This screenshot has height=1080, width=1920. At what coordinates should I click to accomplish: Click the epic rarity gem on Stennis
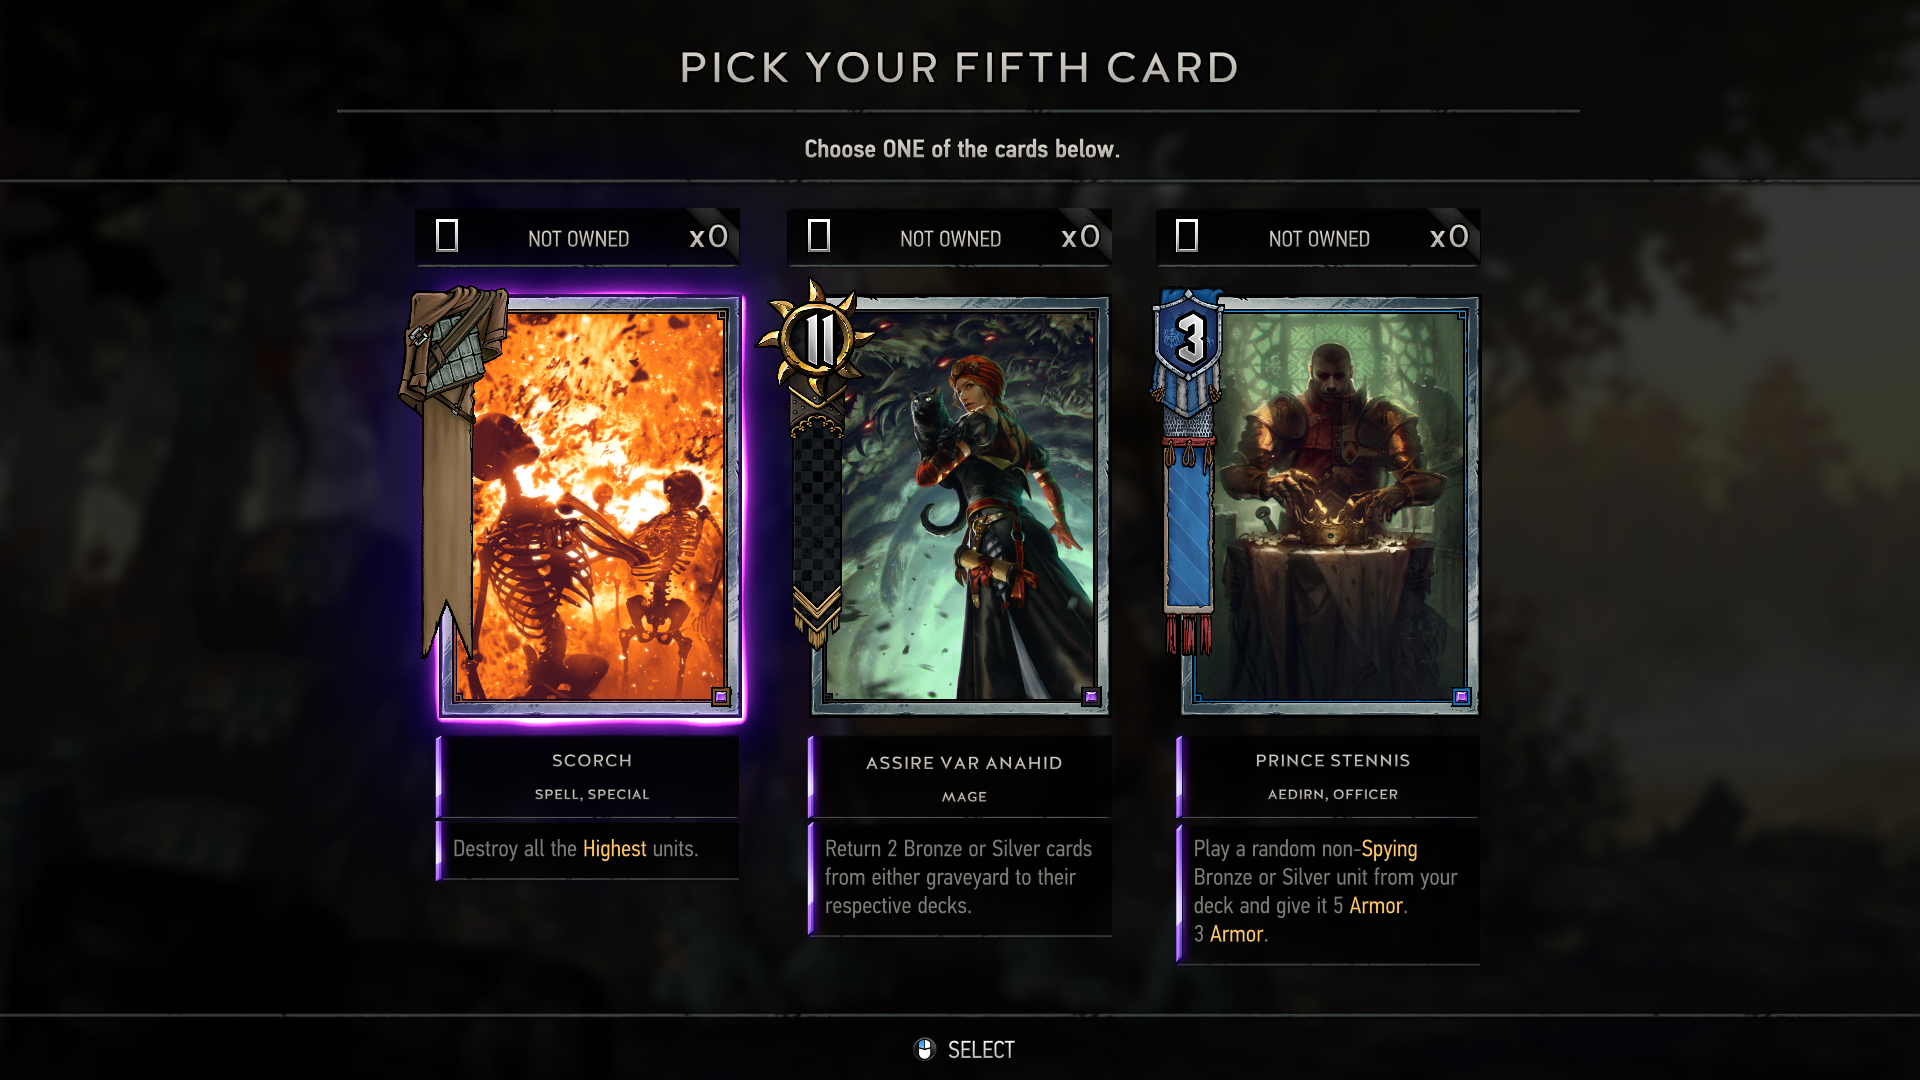point(1461,696)
